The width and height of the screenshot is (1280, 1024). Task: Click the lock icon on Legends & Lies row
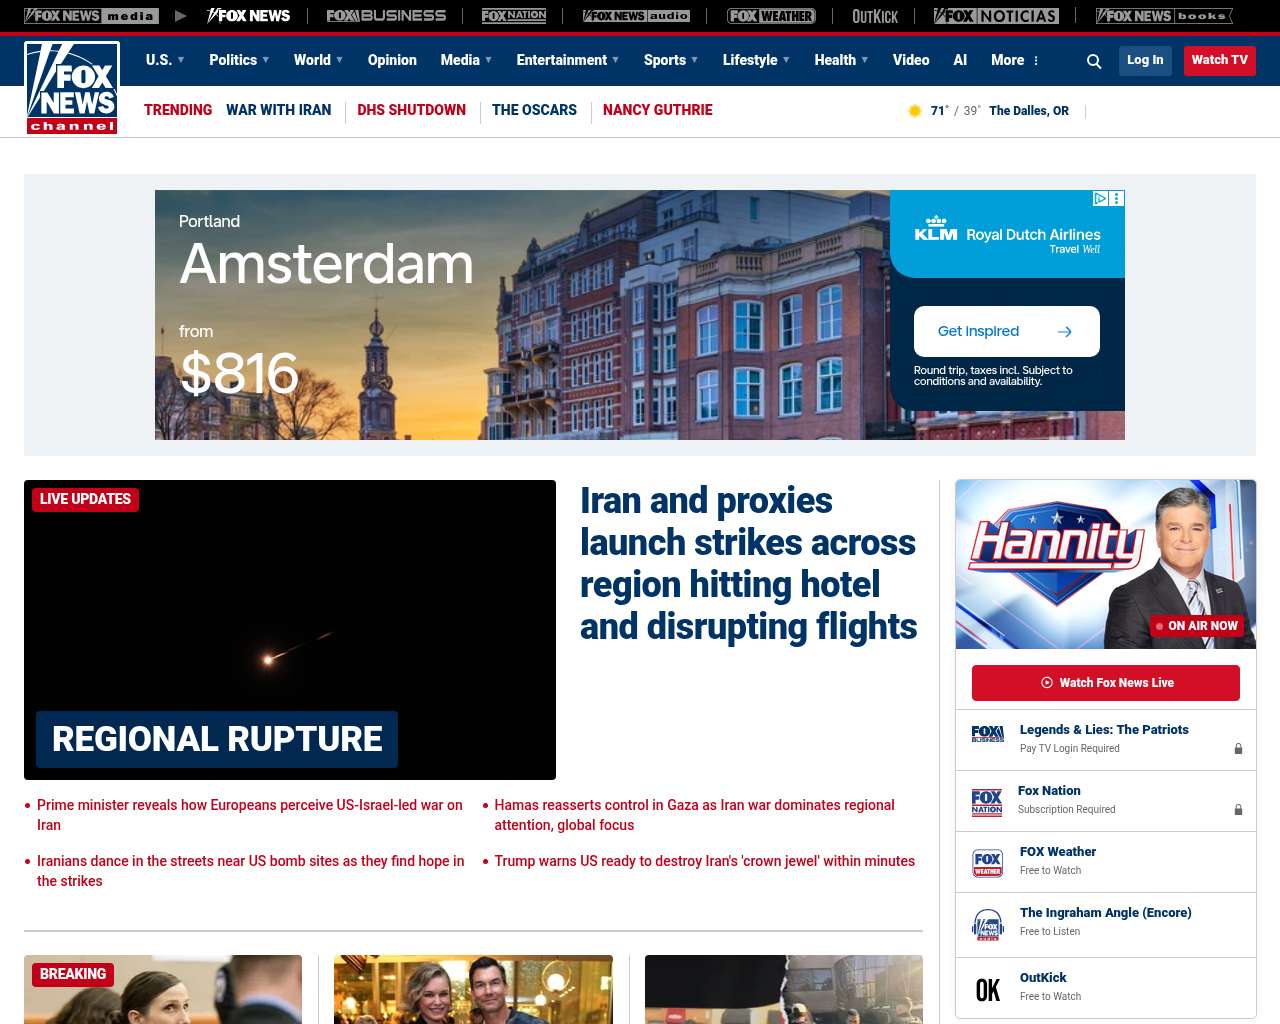(x=1238, y=748)
